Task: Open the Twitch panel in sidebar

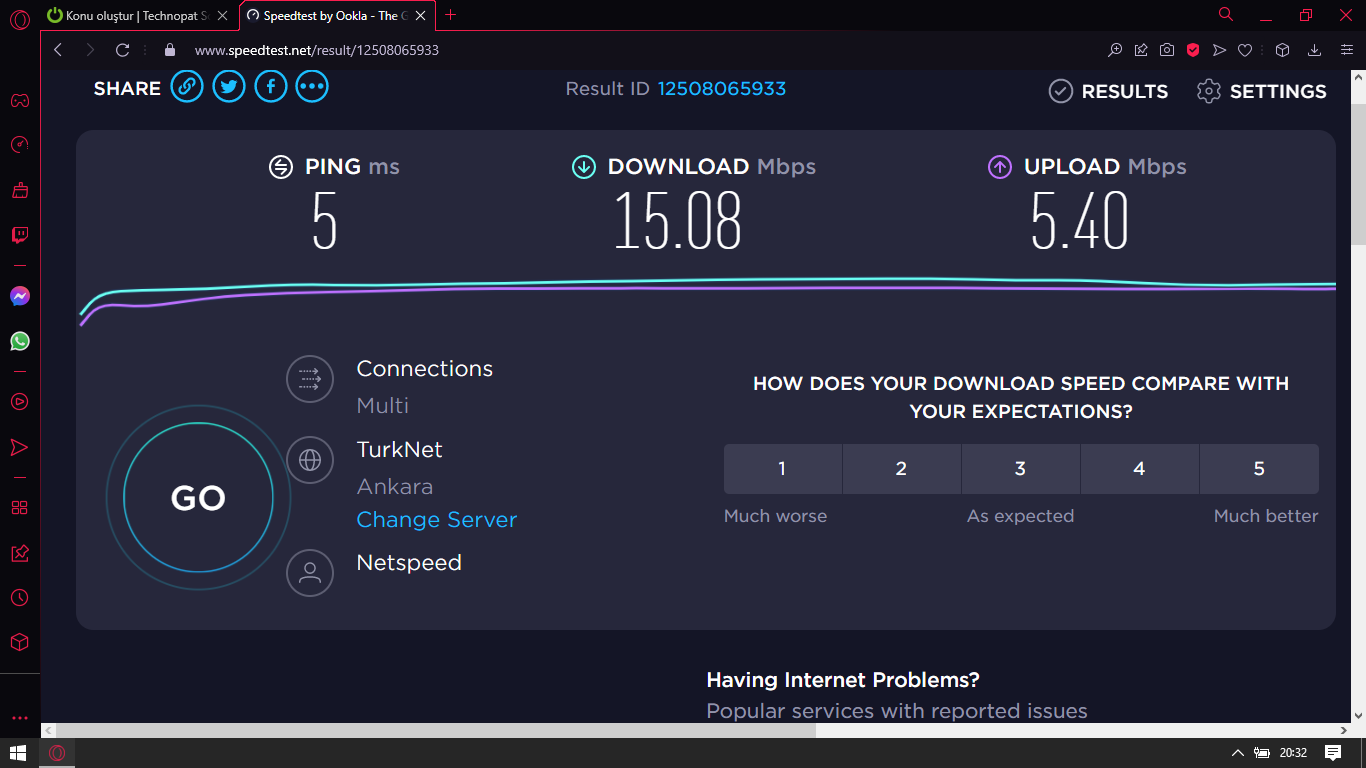Action: click(x=19, y=236)
